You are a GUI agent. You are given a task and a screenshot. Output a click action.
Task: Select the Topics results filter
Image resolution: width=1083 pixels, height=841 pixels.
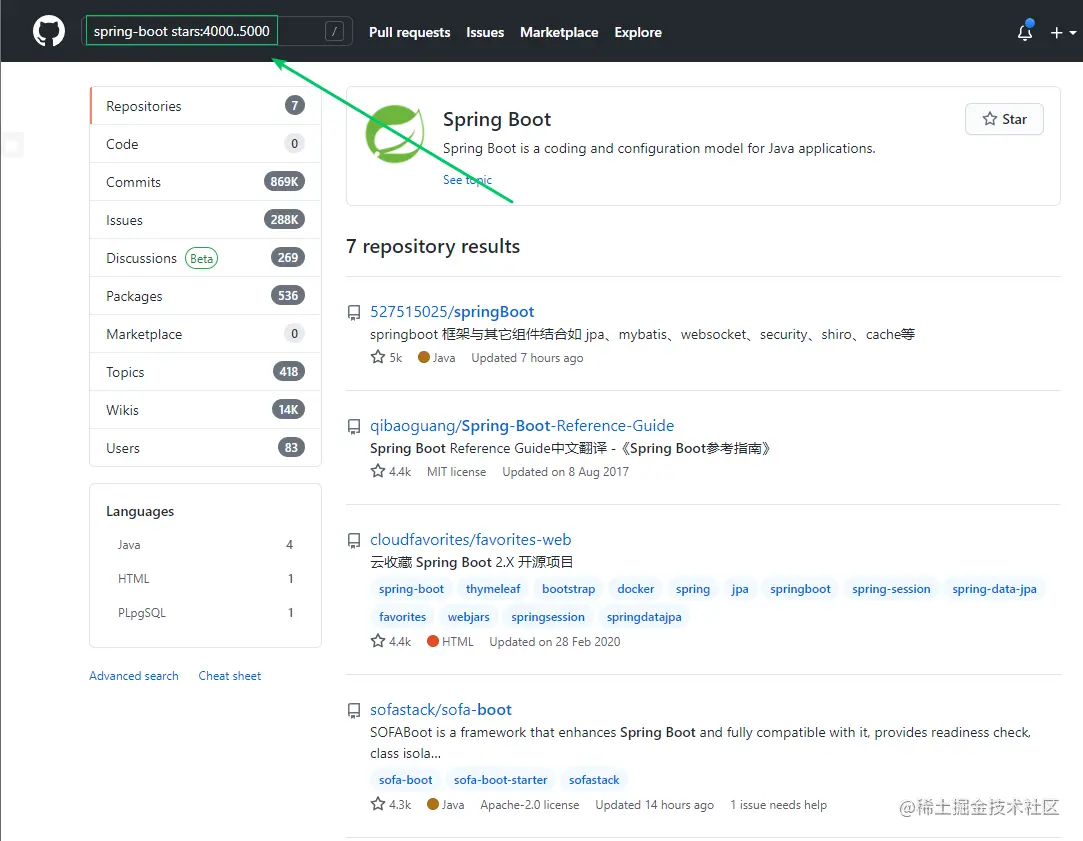pyautogui.click(x=205, y=371)
